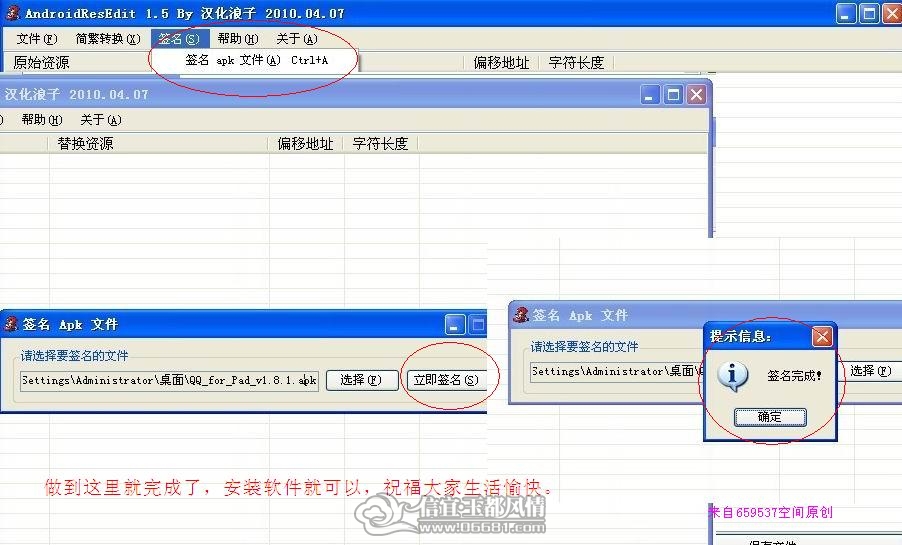Click path field in right signing dialog
Screen dimensions: 902x545
point(616,371)
